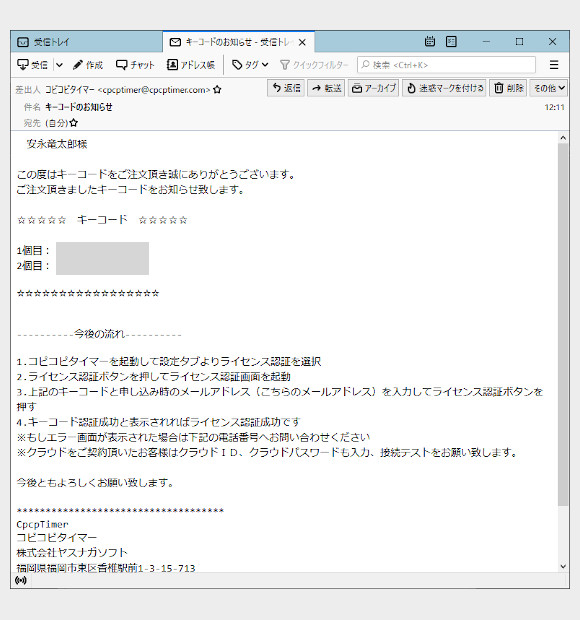580x620 pixels.
Task: Open the calendar icon in tab bar
Action: pyautogui.click(x=430, y=42)
